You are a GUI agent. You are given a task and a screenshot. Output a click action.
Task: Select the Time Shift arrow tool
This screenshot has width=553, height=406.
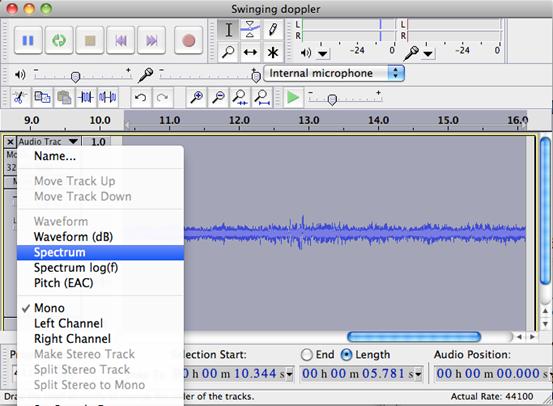pos(250,52)
